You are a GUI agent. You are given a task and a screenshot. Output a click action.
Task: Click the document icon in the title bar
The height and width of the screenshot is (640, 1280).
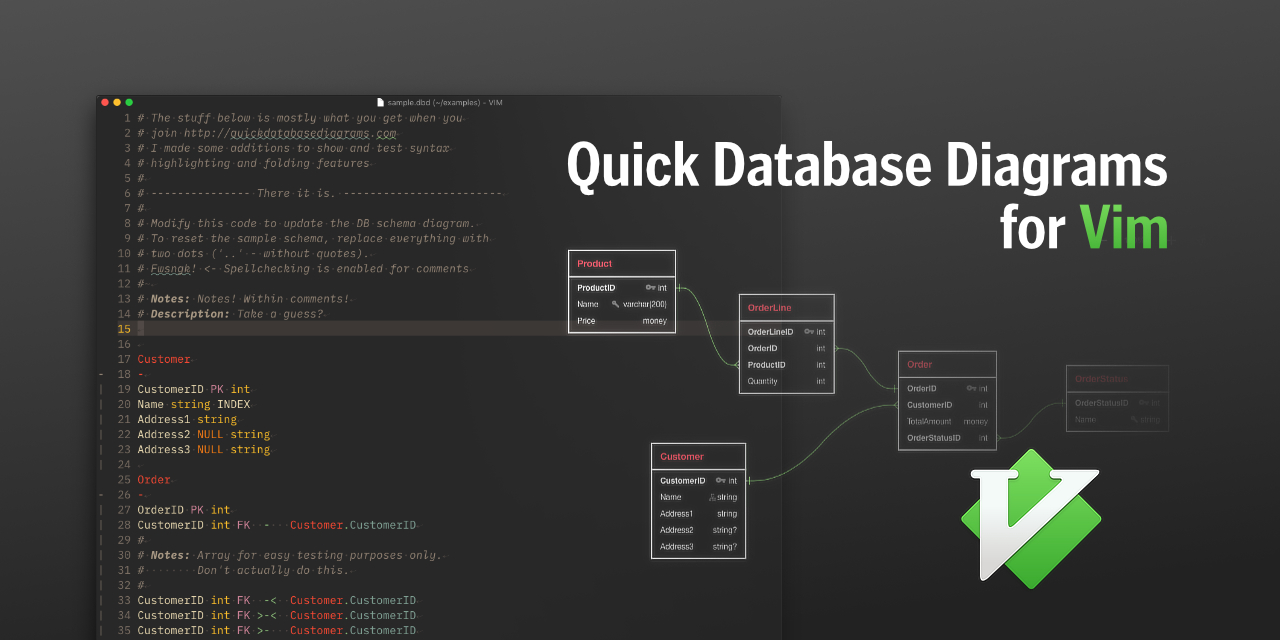point(381,102)
